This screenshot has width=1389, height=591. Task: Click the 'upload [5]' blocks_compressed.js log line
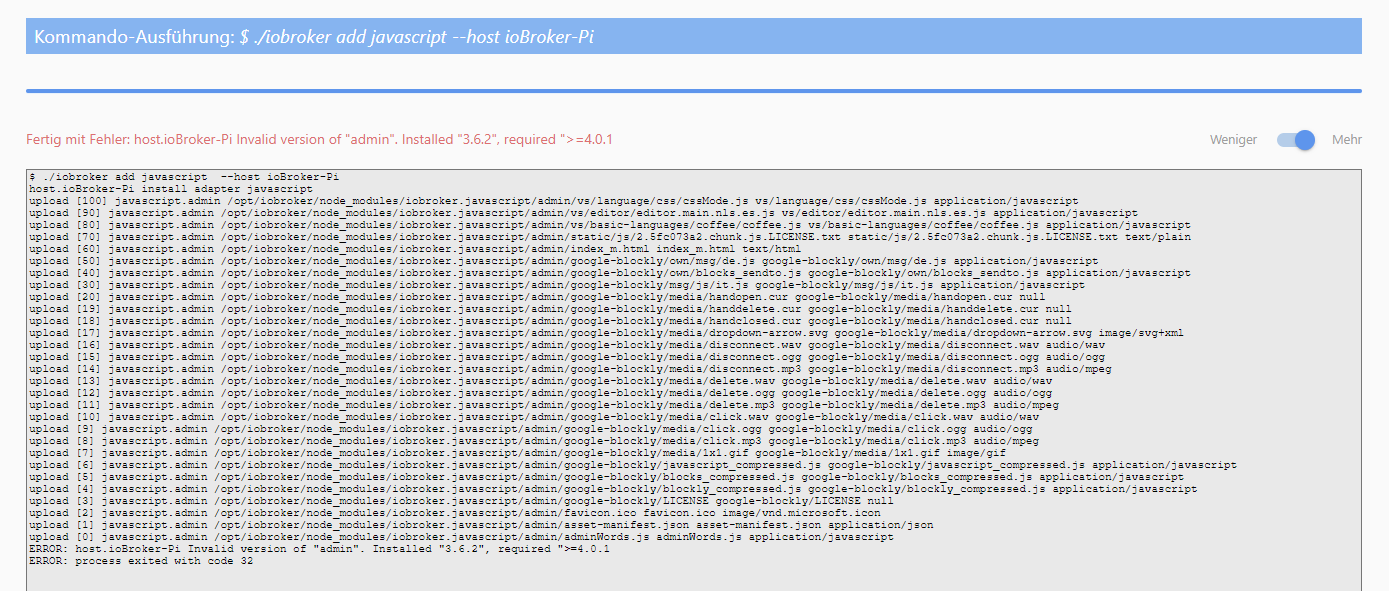pos(606,476)
